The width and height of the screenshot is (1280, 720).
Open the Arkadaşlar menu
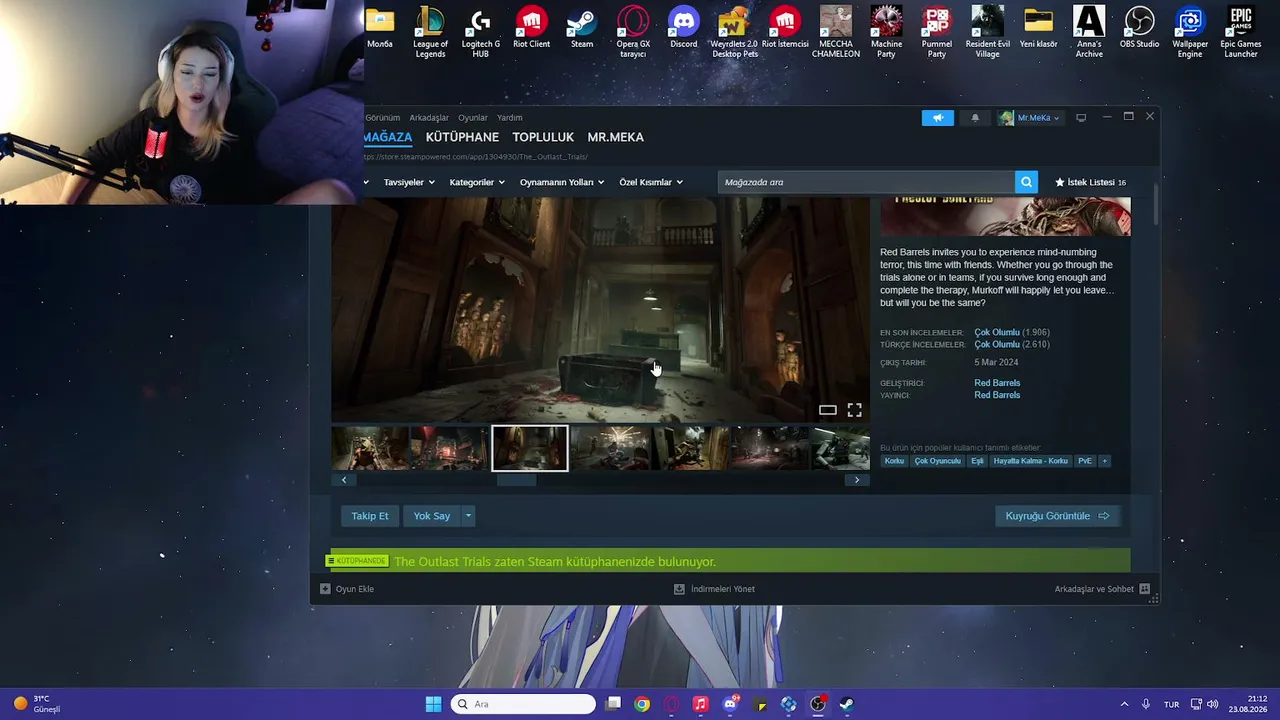pyautogui.click(x=429, y=118)
